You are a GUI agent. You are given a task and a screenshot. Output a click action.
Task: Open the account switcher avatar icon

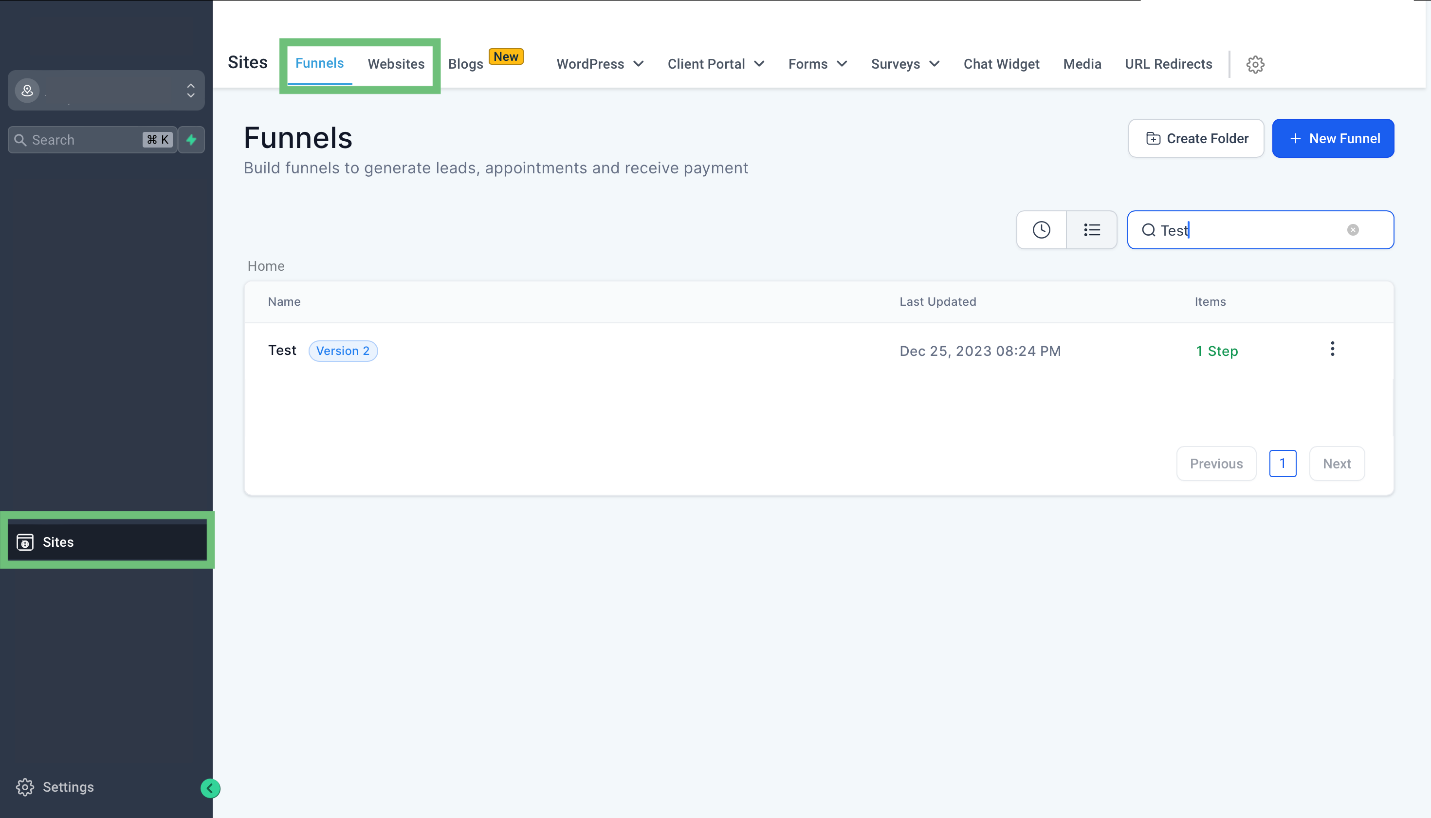(x=27, y=90)
